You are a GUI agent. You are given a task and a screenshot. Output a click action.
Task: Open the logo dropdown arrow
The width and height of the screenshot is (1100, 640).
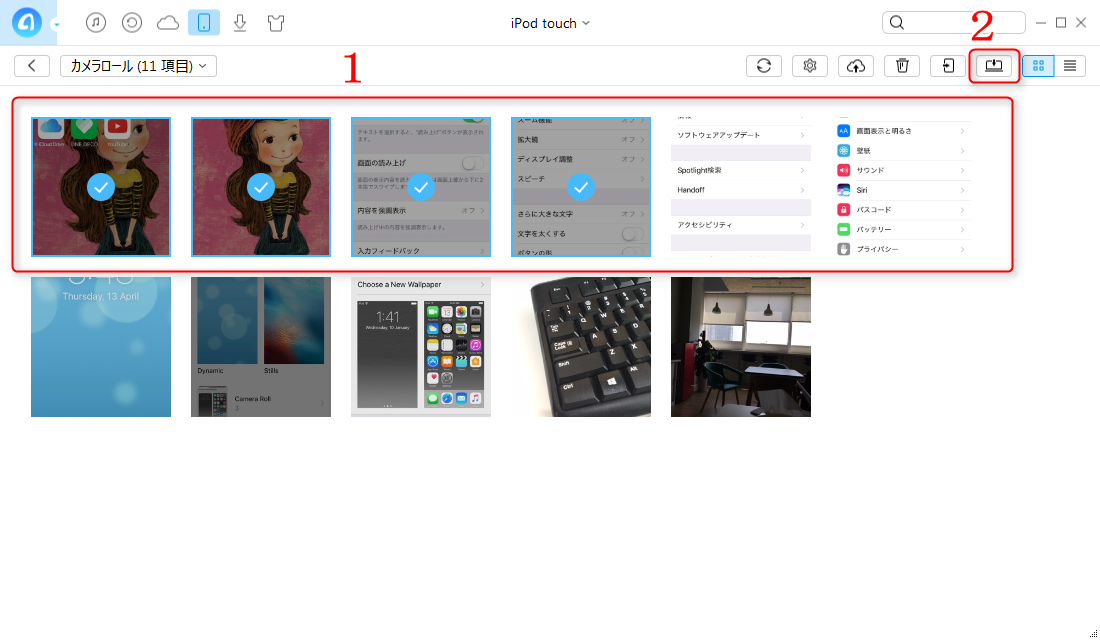[x=56, y=25]
